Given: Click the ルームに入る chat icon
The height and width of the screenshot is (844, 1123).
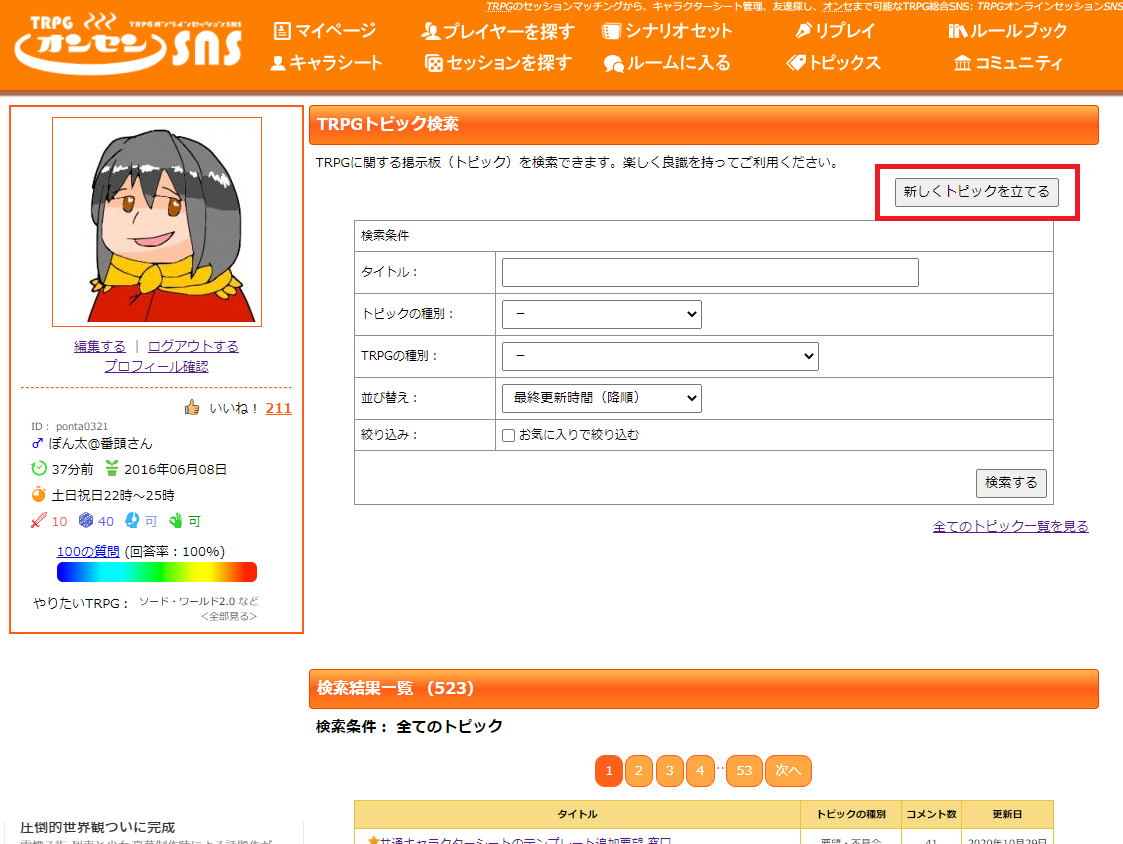Looking at the screenshot, I should tap(614, 64).
